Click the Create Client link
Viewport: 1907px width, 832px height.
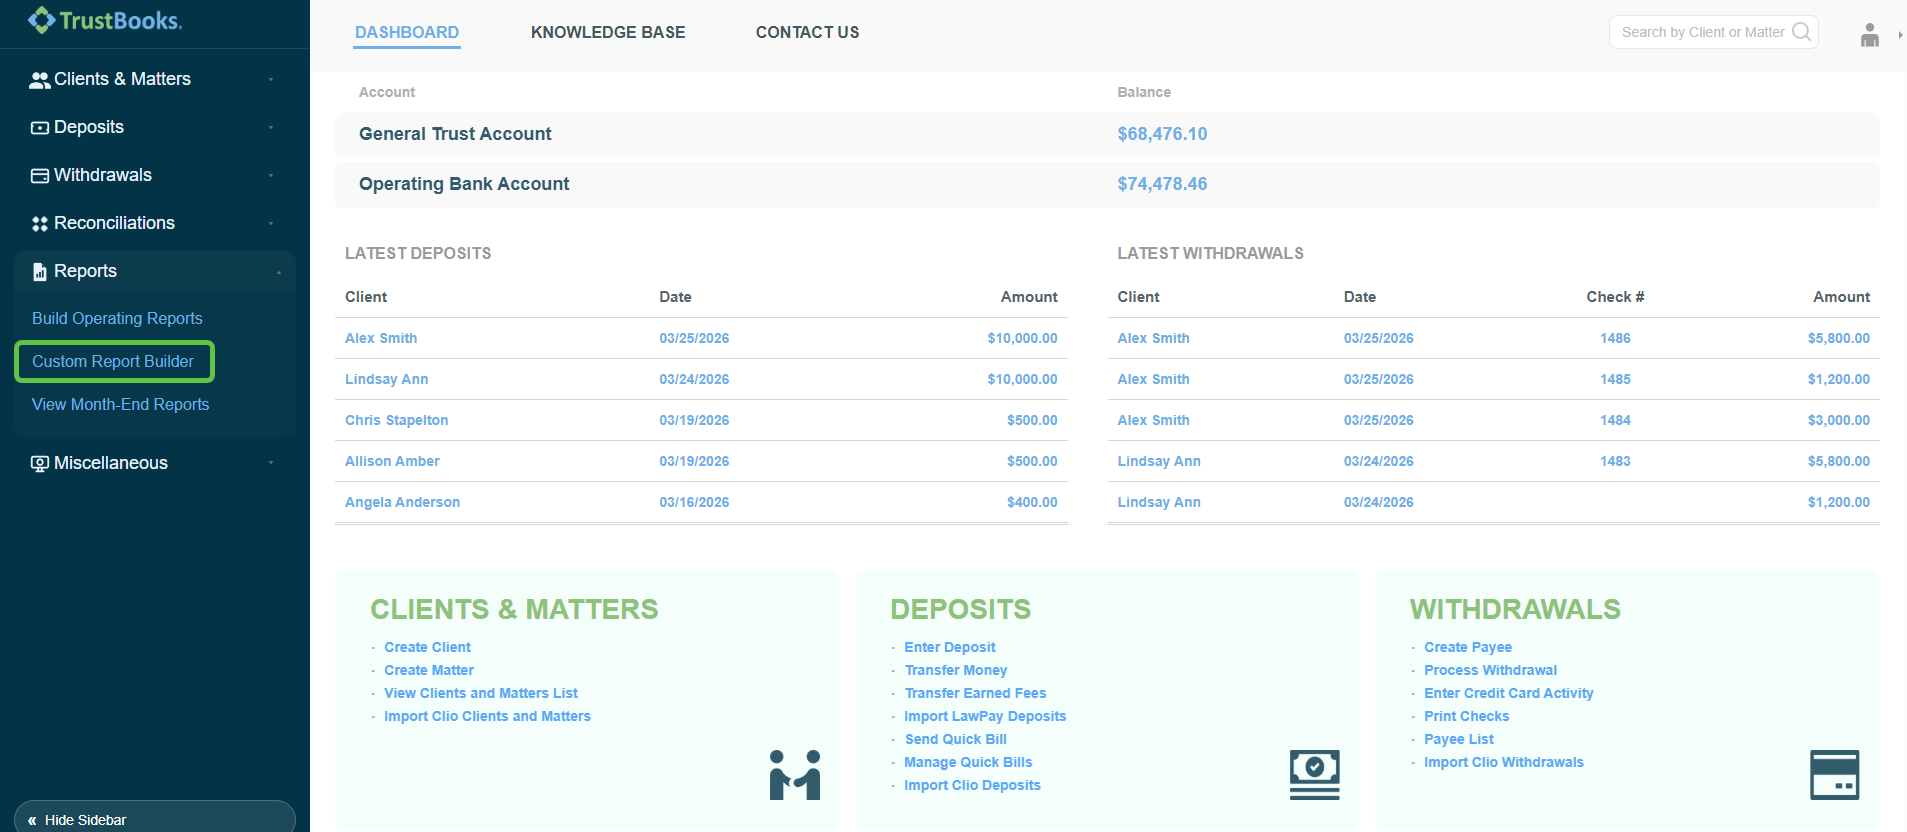tap(427, 647)
